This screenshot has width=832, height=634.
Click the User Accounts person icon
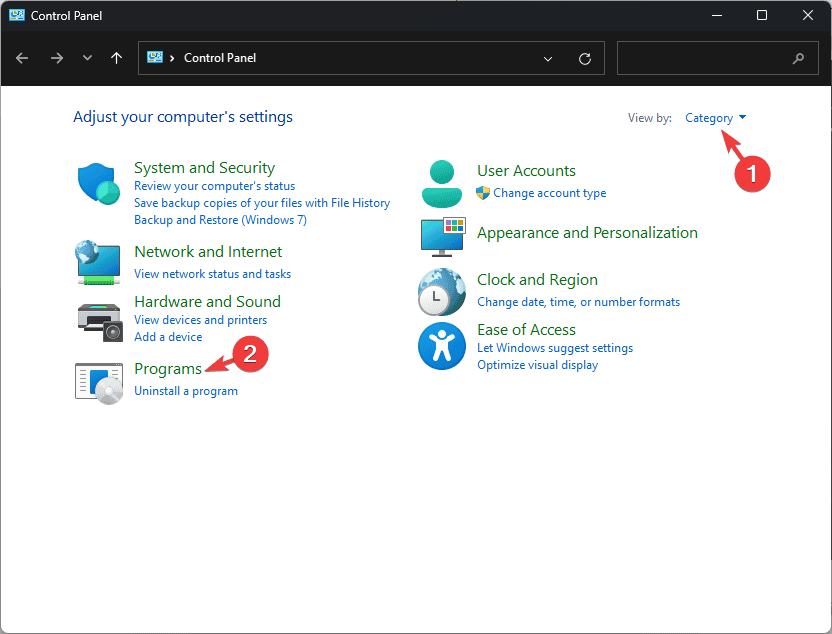[441, 182]
